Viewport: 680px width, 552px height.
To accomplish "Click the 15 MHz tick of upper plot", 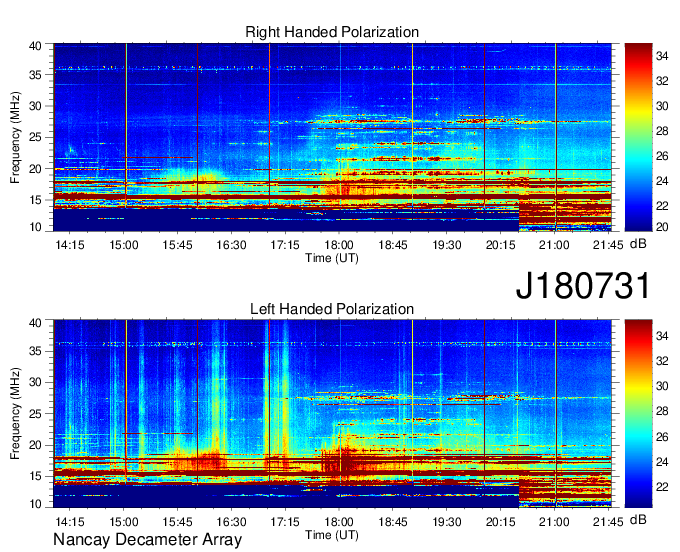I will (x=36, y=200).
